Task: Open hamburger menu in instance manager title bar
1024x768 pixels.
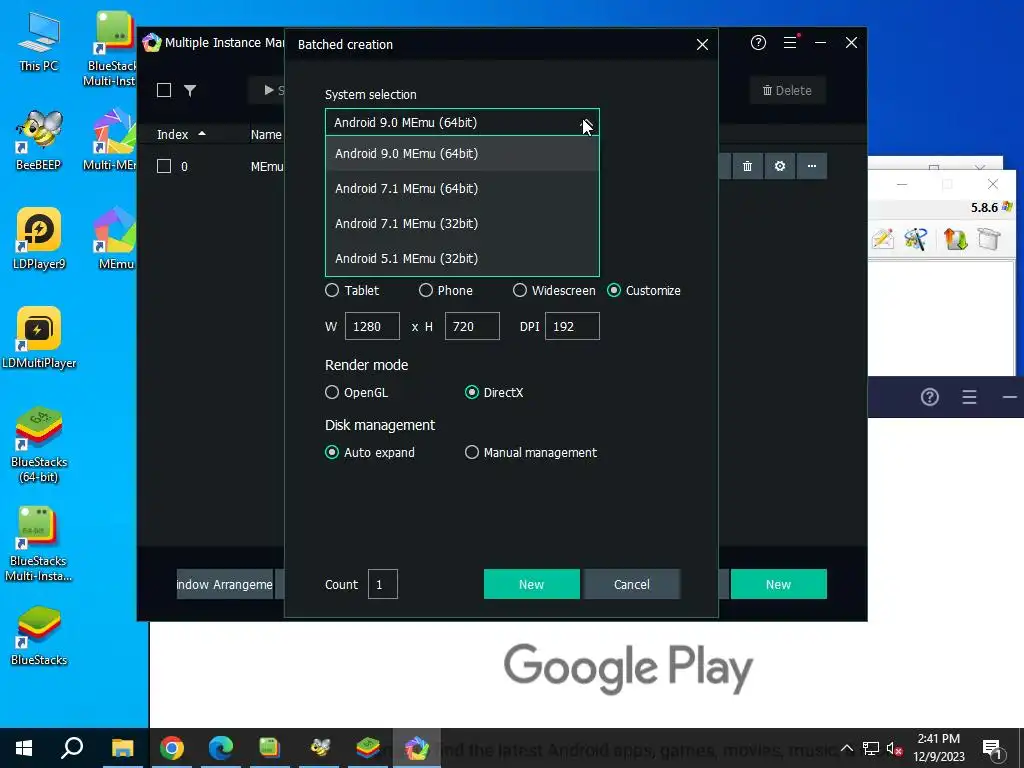Action: click(790, 42)
